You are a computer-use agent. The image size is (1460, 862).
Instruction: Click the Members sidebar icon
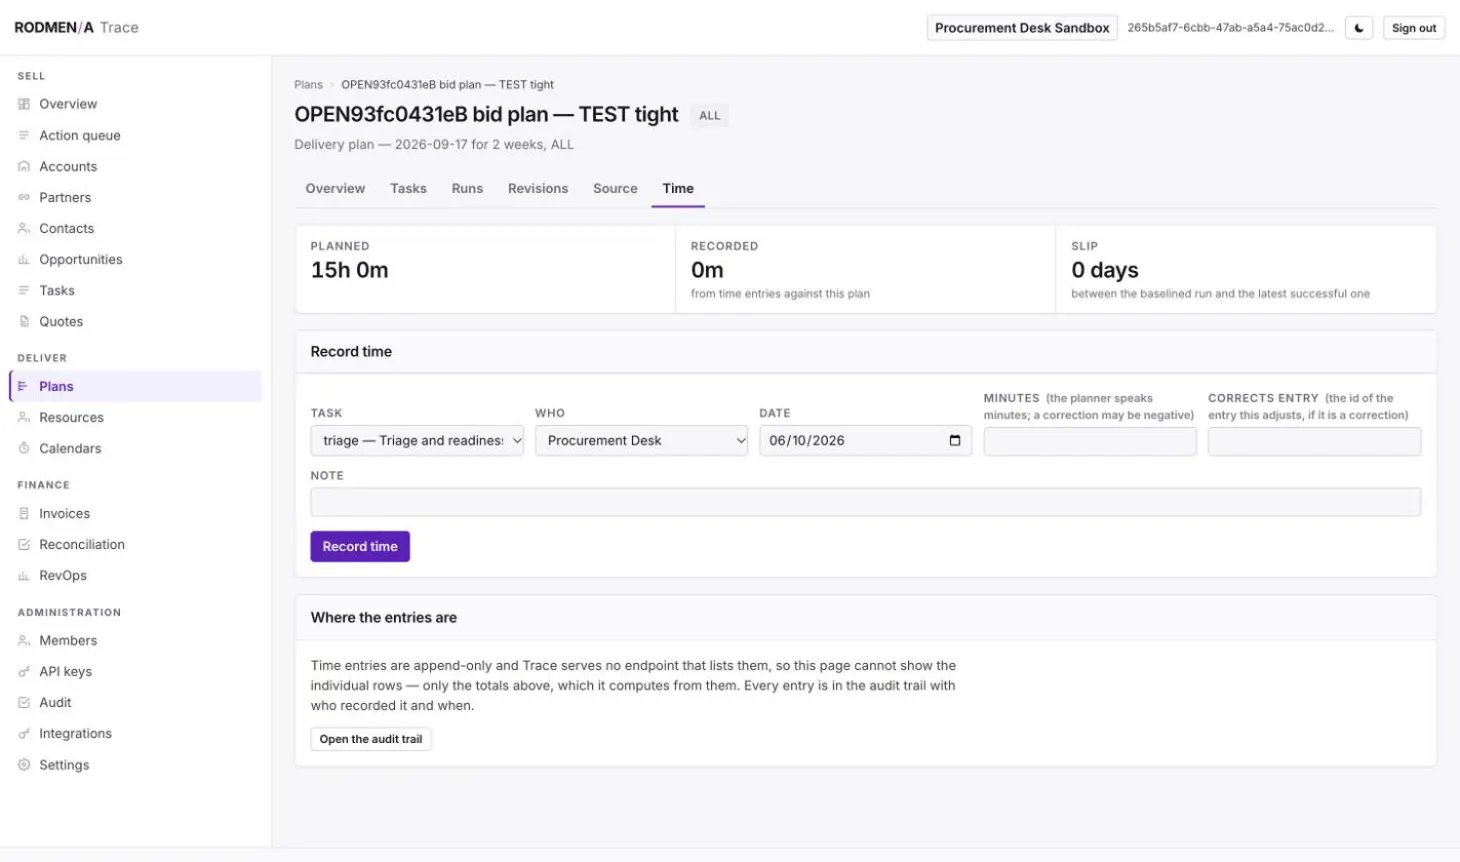[24, 640]
